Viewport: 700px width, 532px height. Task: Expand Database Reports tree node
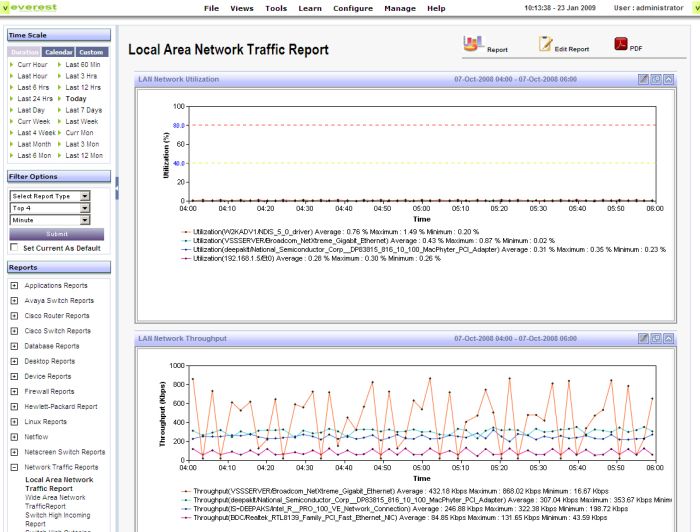14,346
